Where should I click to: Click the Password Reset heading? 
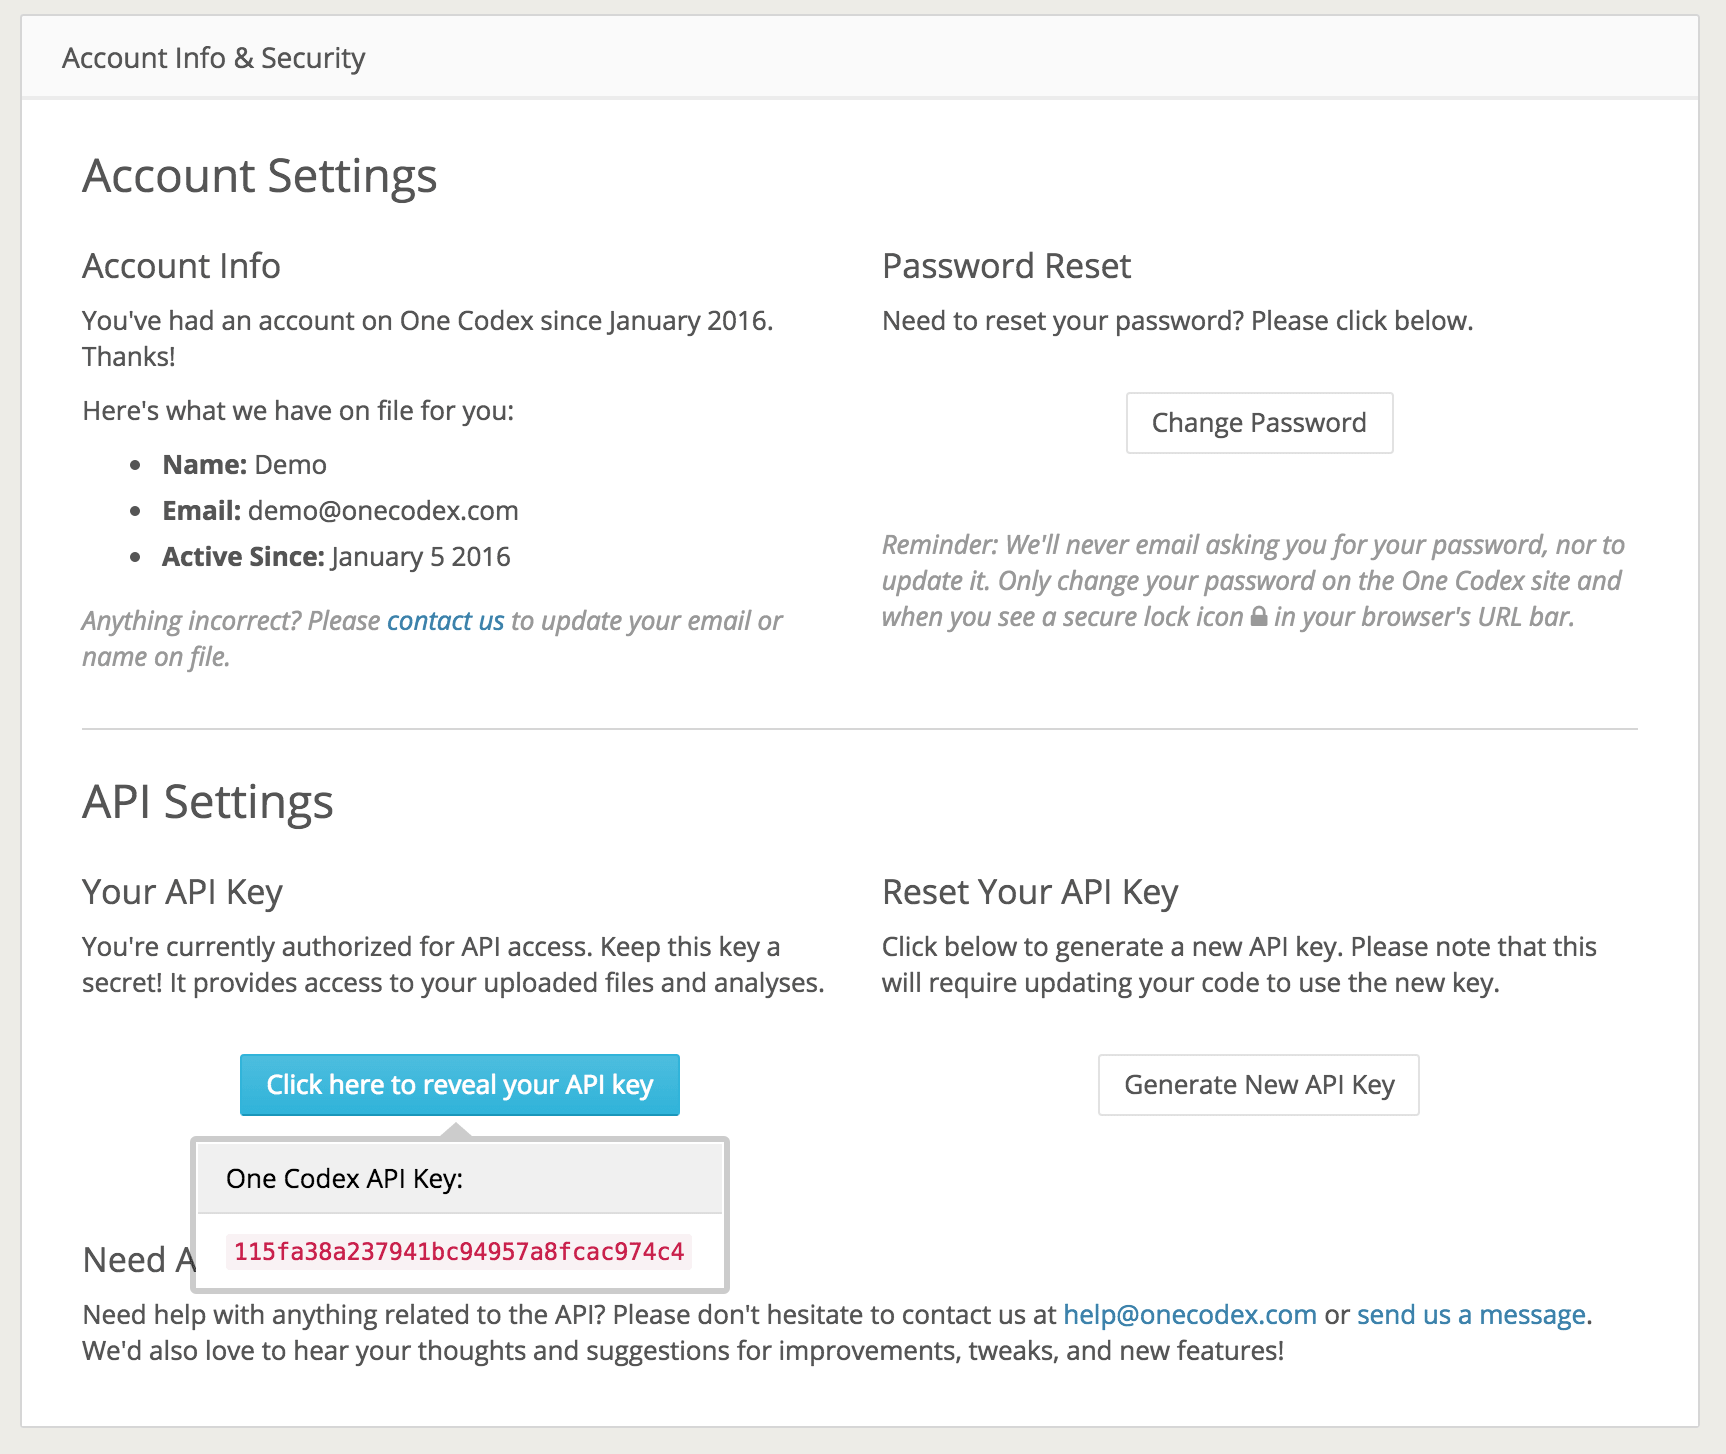click(1006, 266)
